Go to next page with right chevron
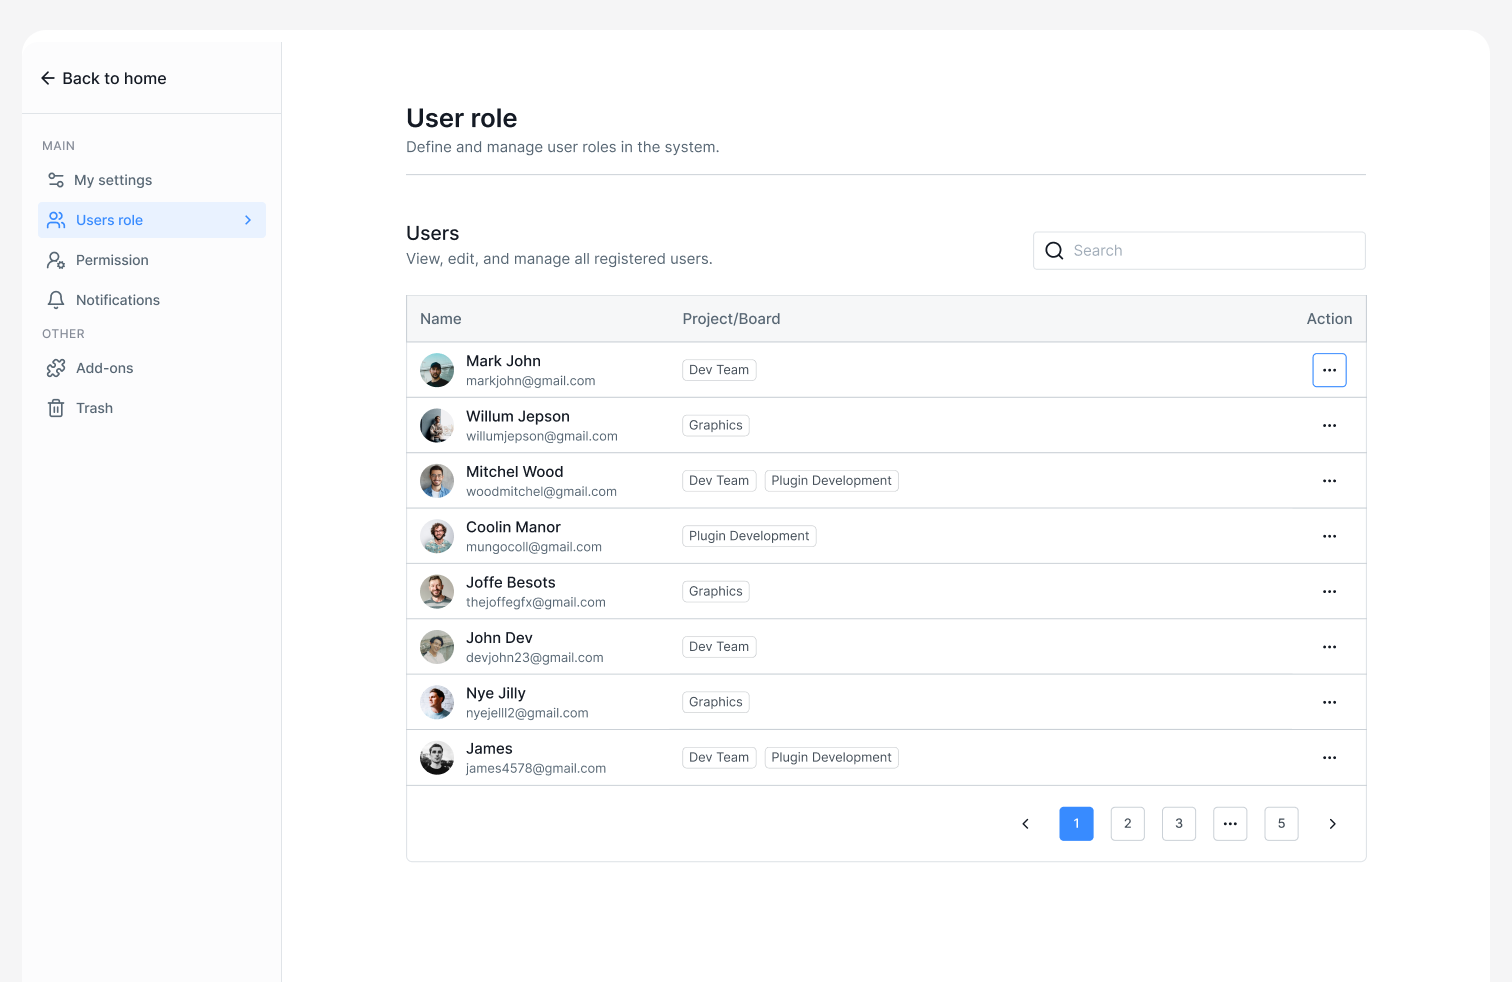Viewport: 1512px width, 982px height. 1332,823
